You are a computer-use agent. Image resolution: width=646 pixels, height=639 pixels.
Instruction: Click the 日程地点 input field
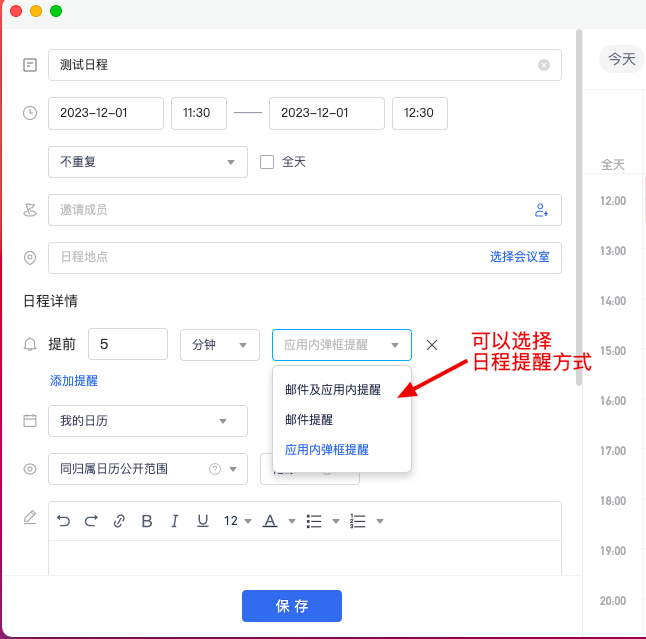pos(305,258)
